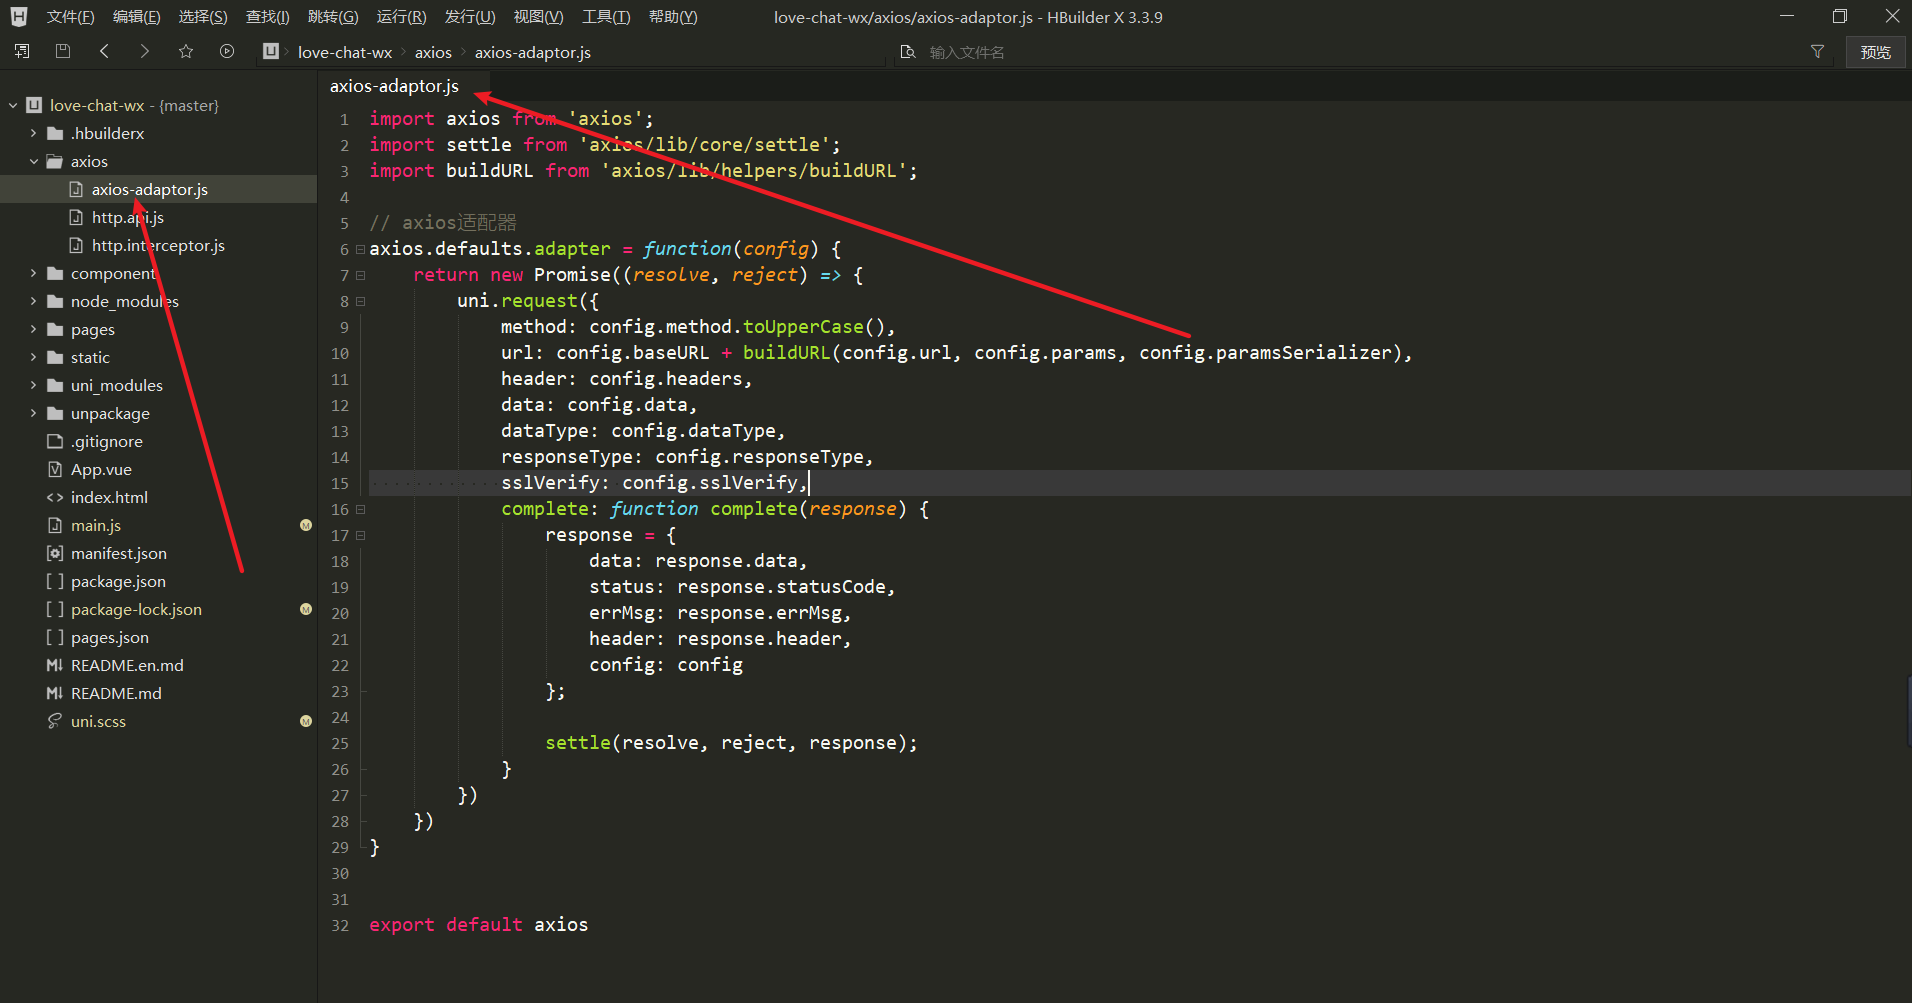Collapse the love-chat-wx project root
This screenshot has height=1003, width=1912.
click(13, 105)
